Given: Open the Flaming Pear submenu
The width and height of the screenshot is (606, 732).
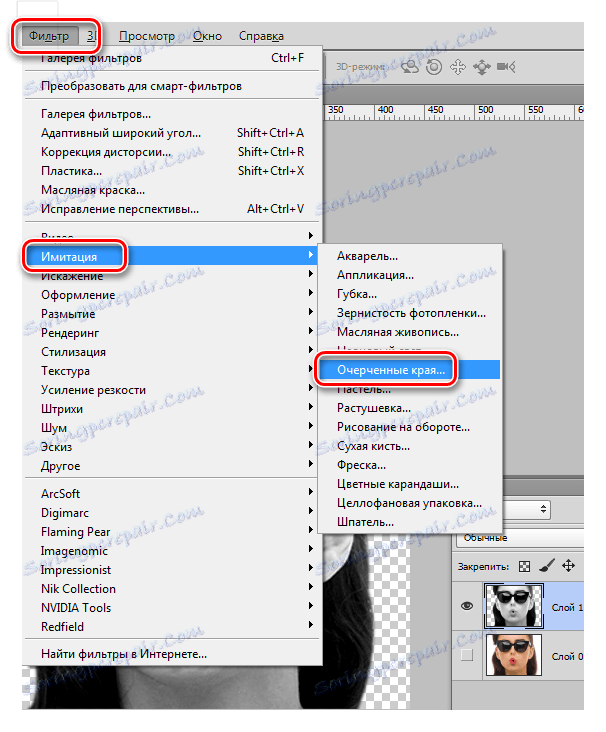Looking at the screenshot, I should tap(172, 532).
